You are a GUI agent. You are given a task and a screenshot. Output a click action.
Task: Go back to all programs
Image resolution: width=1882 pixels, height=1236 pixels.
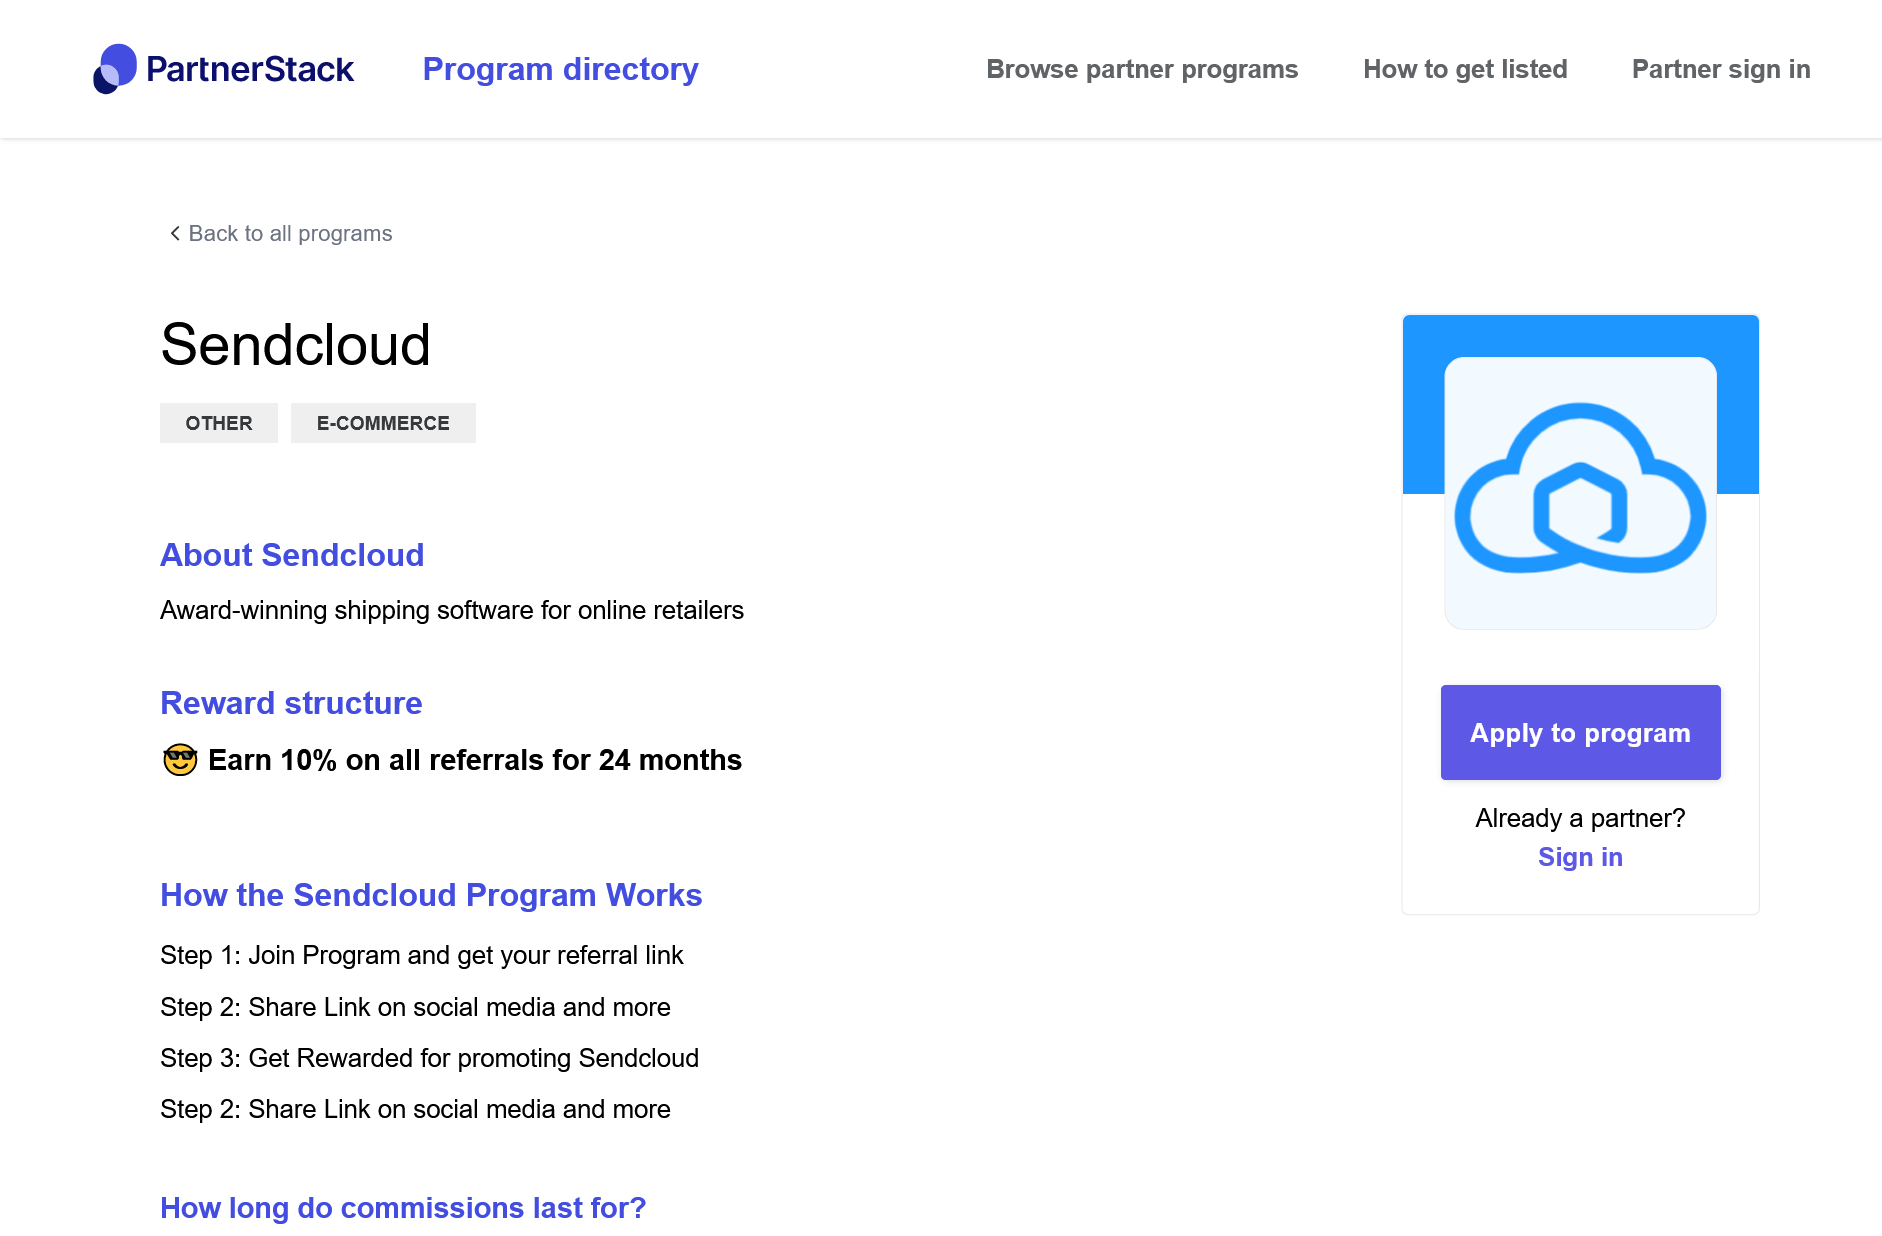pos(280,233)
